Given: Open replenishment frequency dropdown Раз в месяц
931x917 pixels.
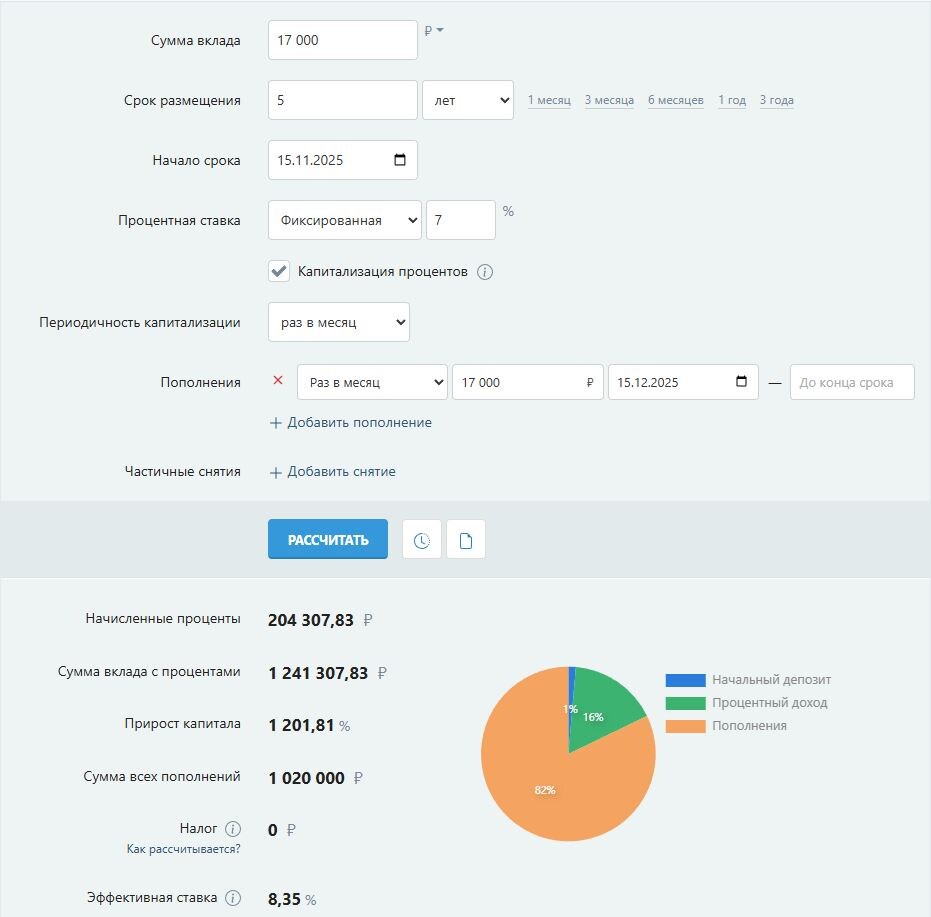Looking at the screenshot, I should point(372,382).
